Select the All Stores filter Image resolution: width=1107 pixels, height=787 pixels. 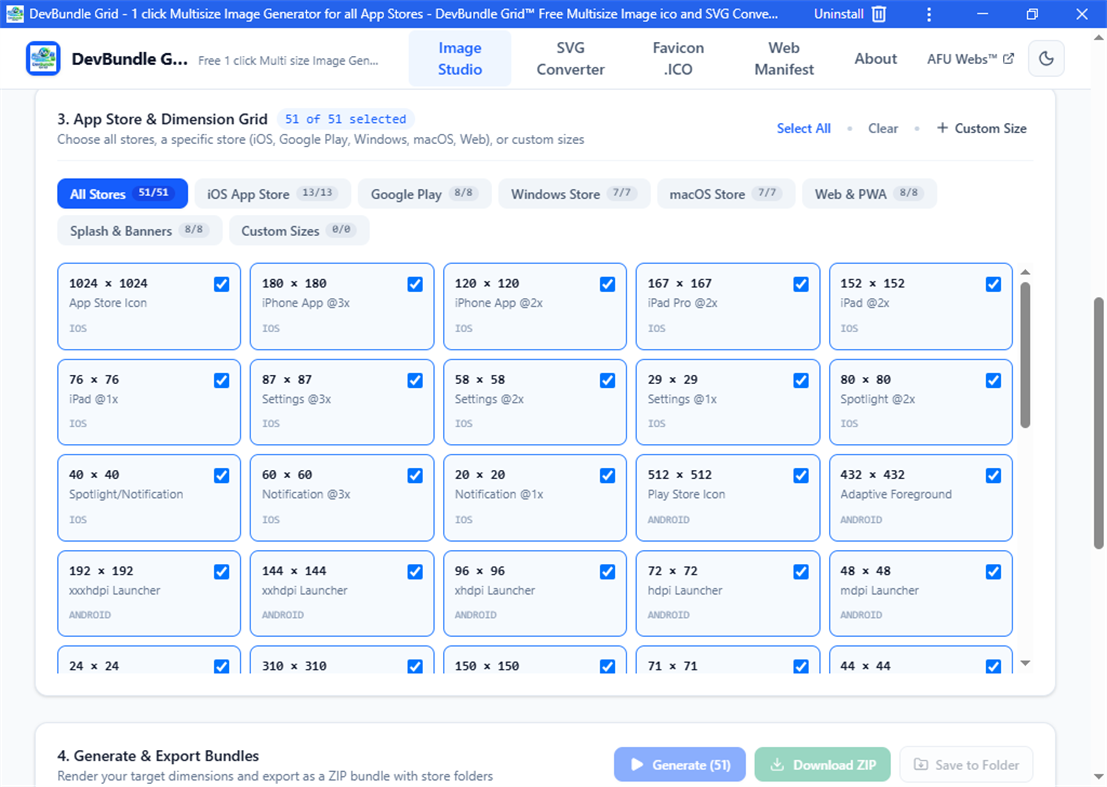click(122, 193)
